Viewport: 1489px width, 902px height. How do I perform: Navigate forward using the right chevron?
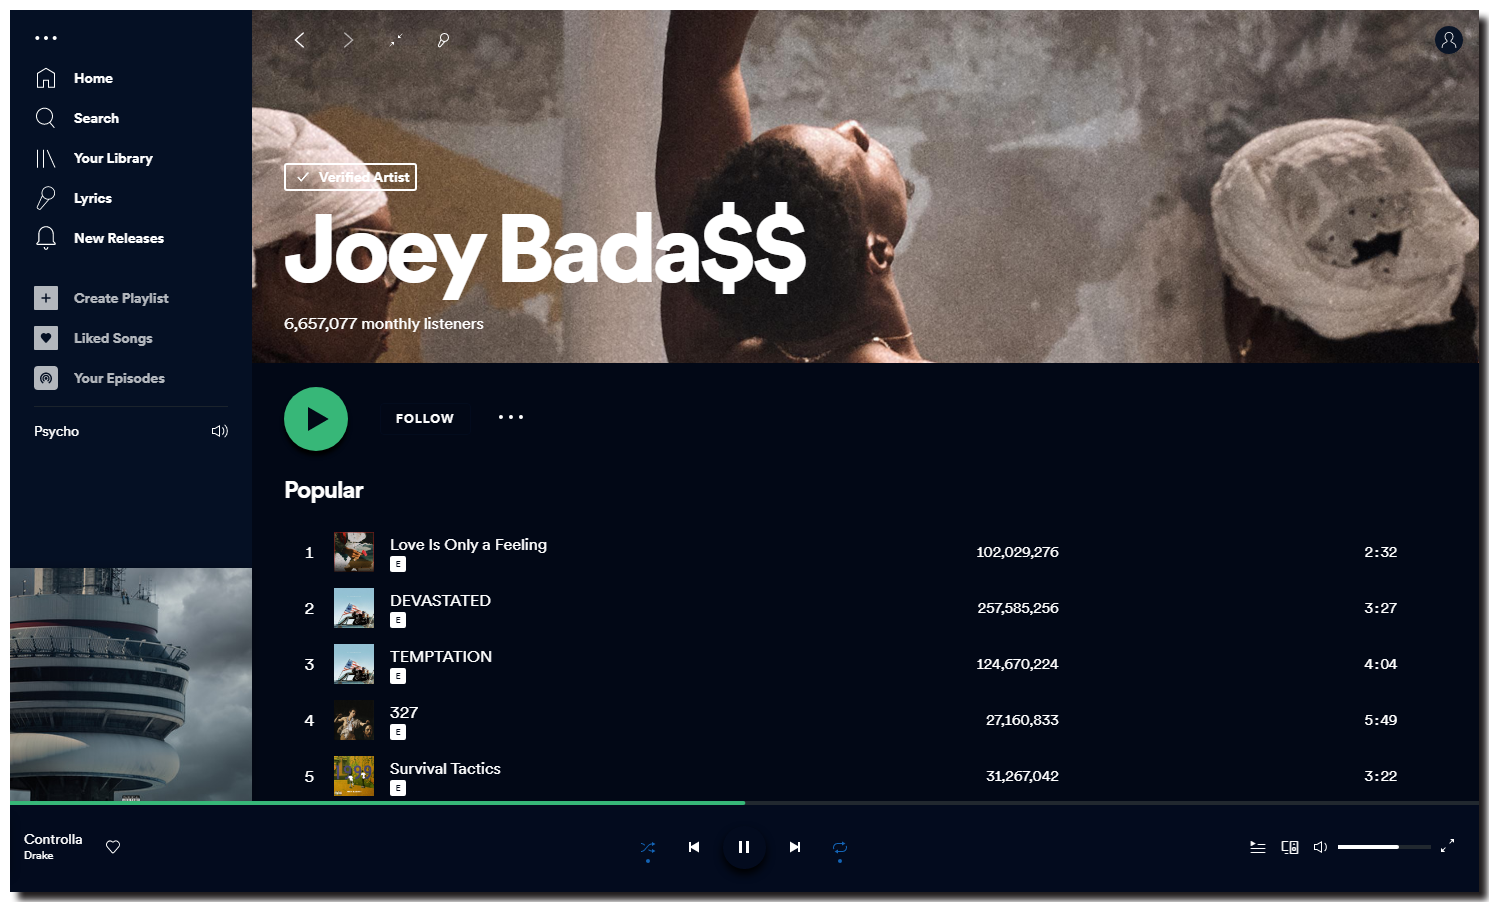point(347,40)
